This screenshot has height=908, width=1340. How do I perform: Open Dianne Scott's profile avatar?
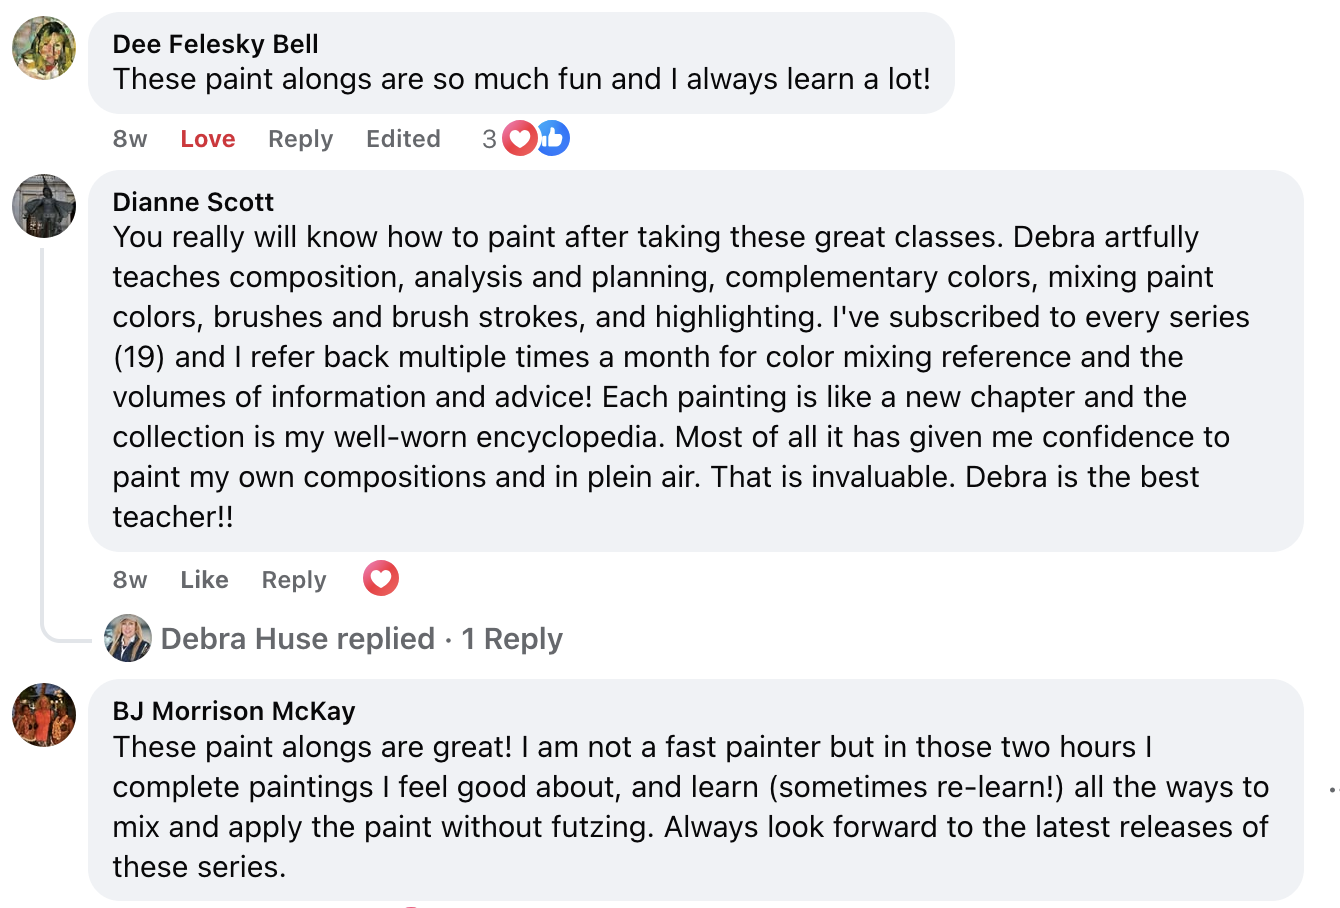[44, 206]
